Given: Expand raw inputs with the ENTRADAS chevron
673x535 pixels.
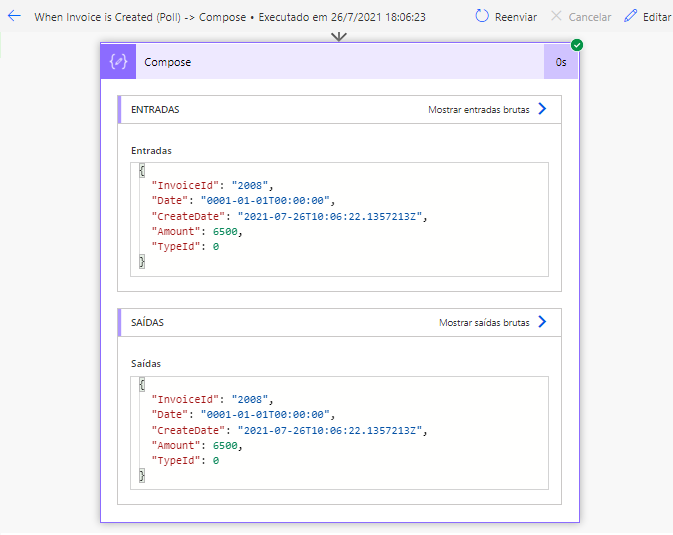Looking at the screenshot, I should pyautogui.click(x=543, y=109).
